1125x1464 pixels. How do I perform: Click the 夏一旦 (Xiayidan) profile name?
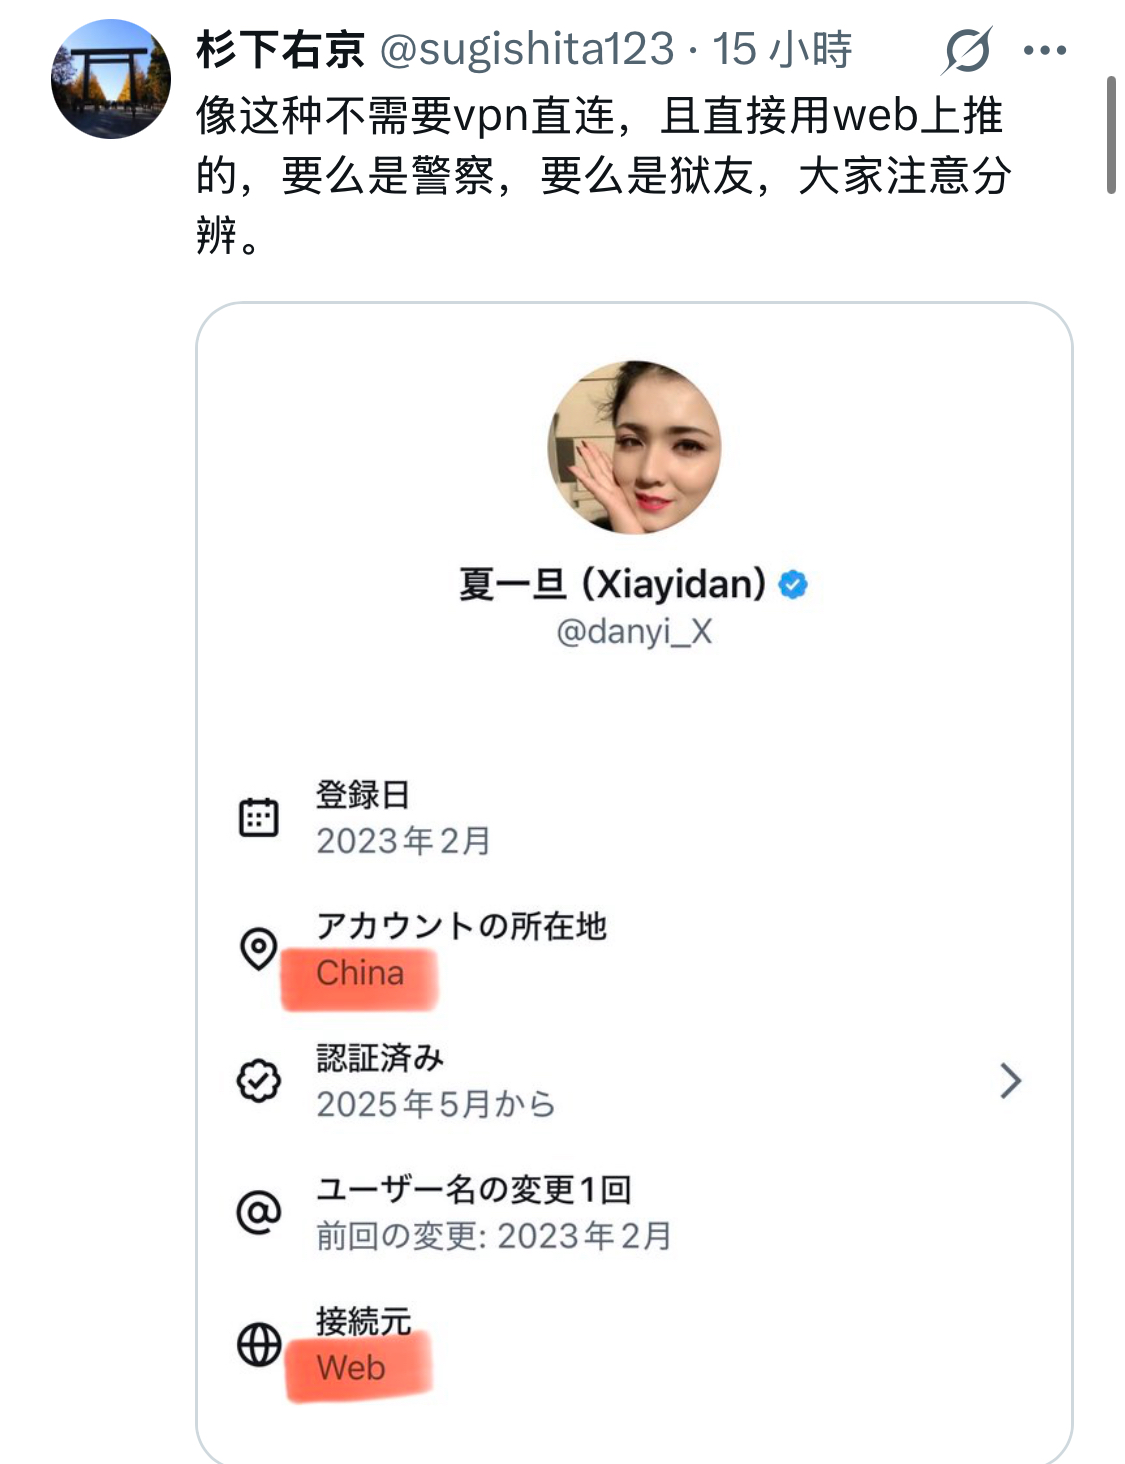(x=612, y=584)
